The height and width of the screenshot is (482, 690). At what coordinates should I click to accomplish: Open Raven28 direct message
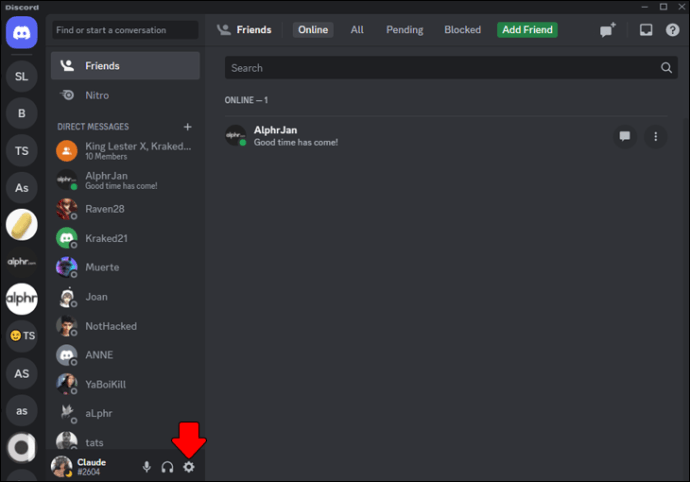125,209
